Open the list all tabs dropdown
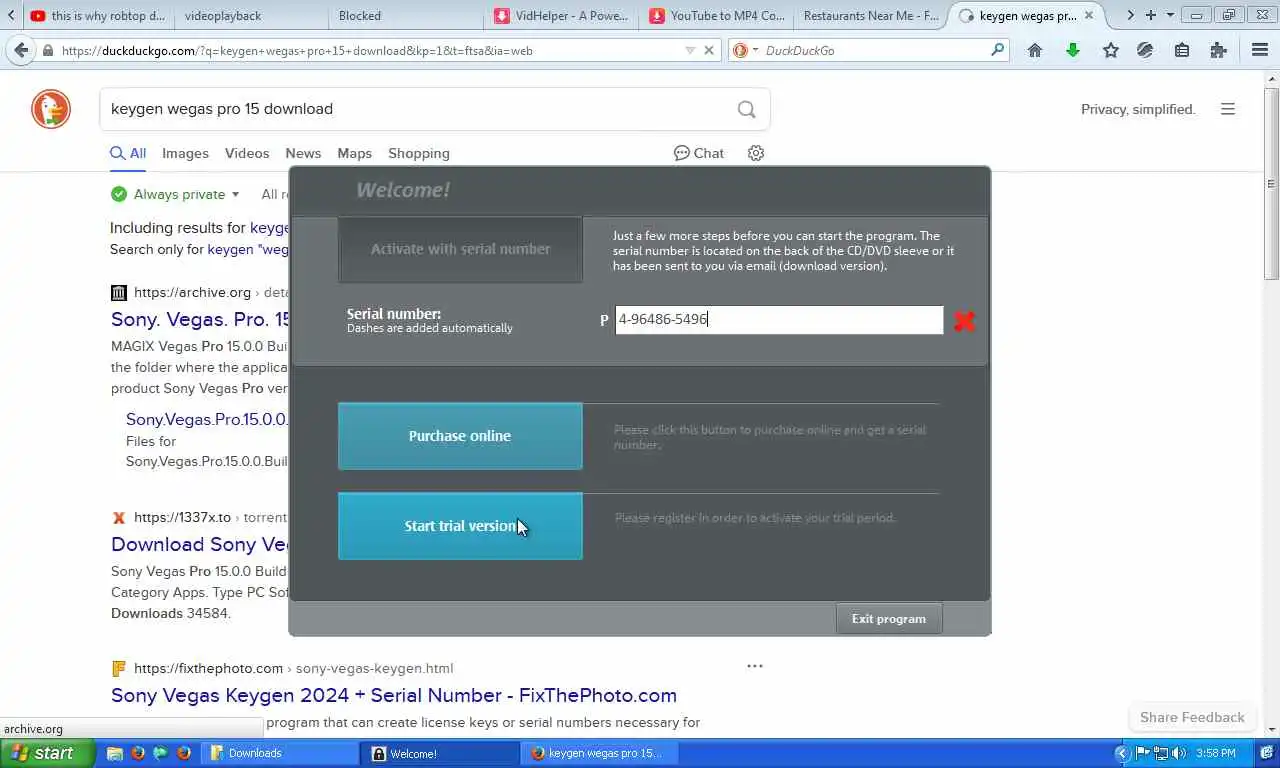Image resolution: width=1280 pixels, height=768 pixels. pos(1170,15)
